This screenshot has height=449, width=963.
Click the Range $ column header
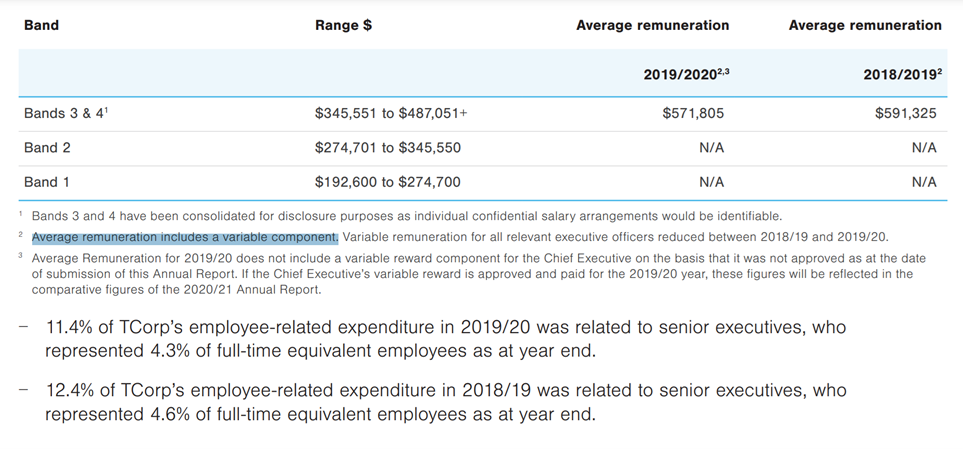343,25
